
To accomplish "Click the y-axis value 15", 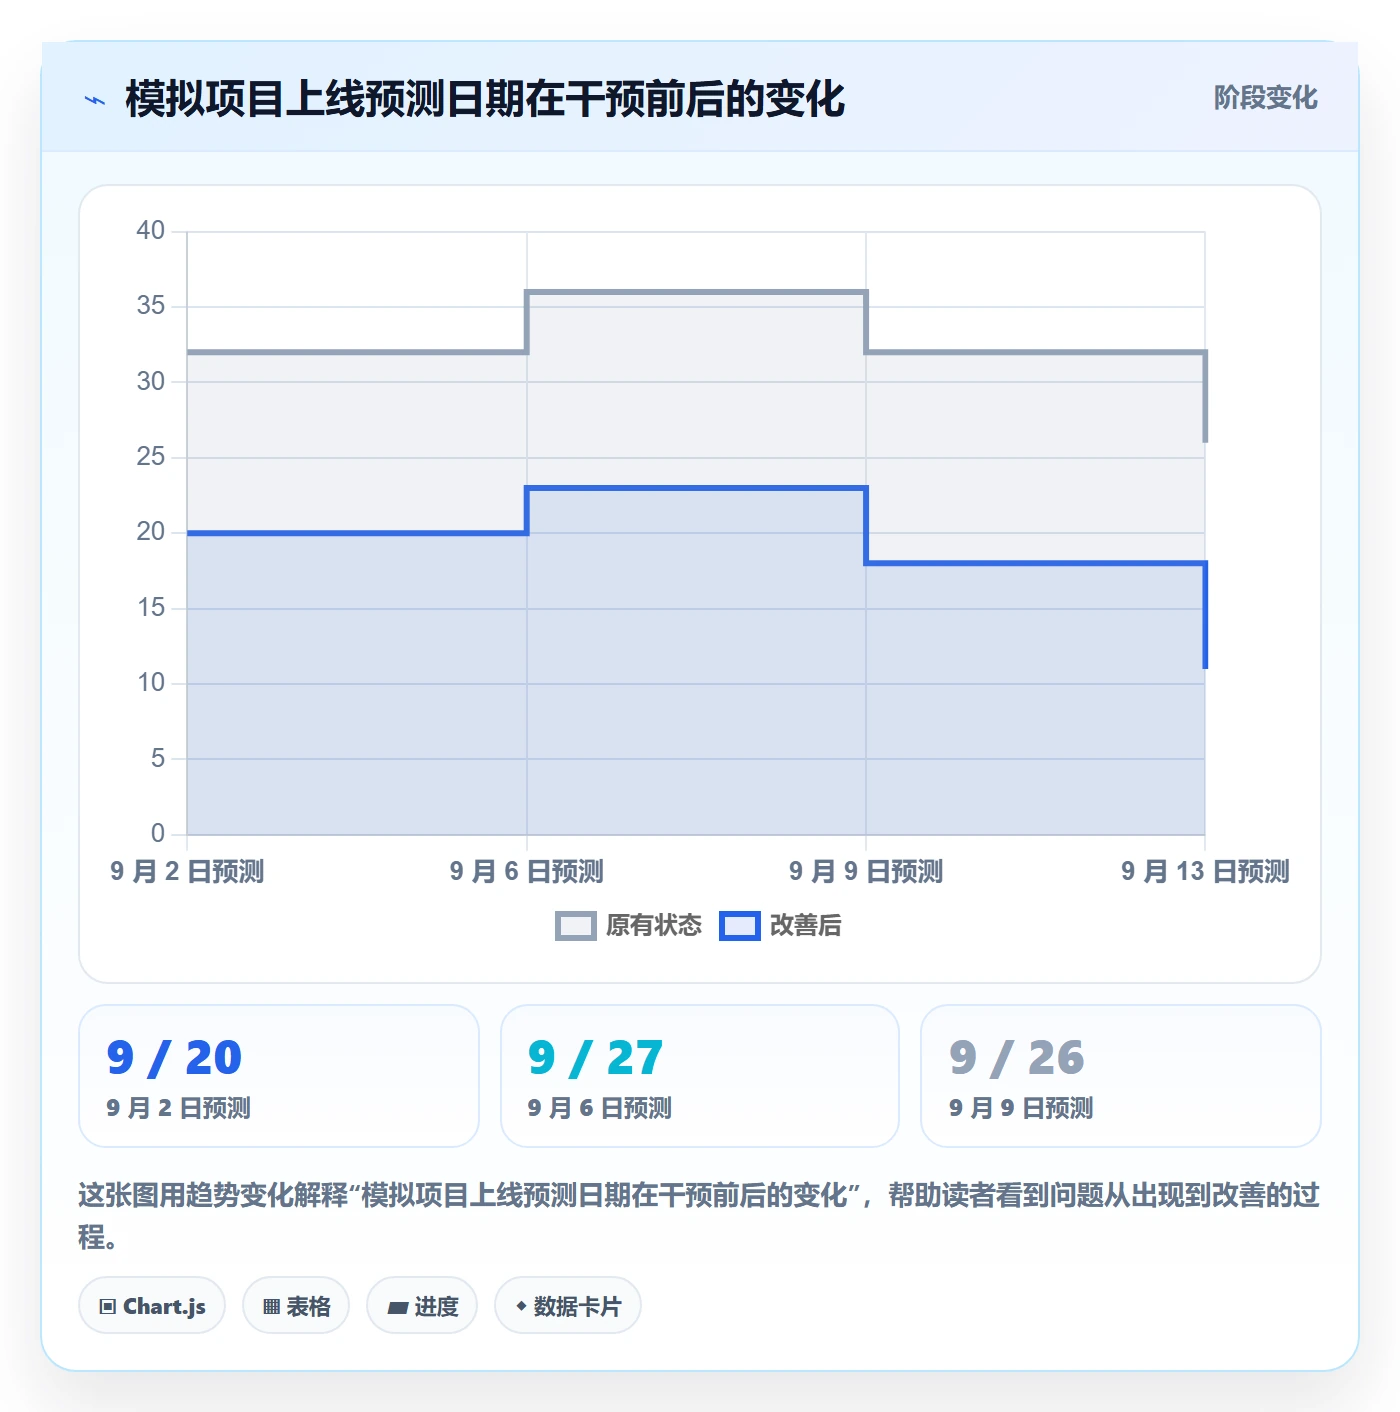I will coord(151,608).
